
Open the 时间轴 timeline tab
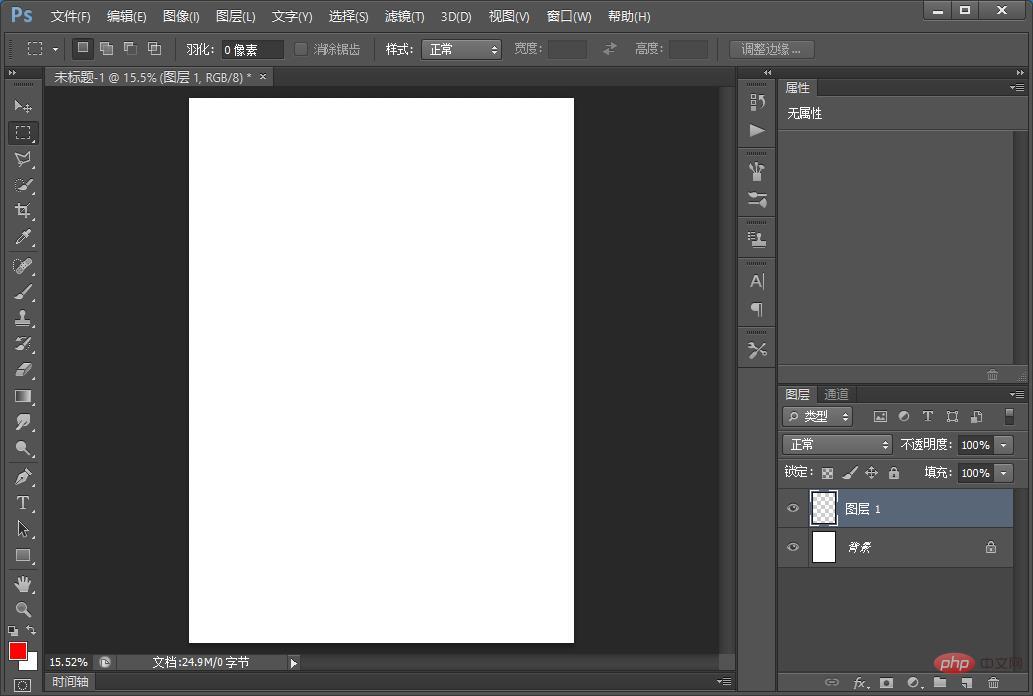[x=70, y=682]
